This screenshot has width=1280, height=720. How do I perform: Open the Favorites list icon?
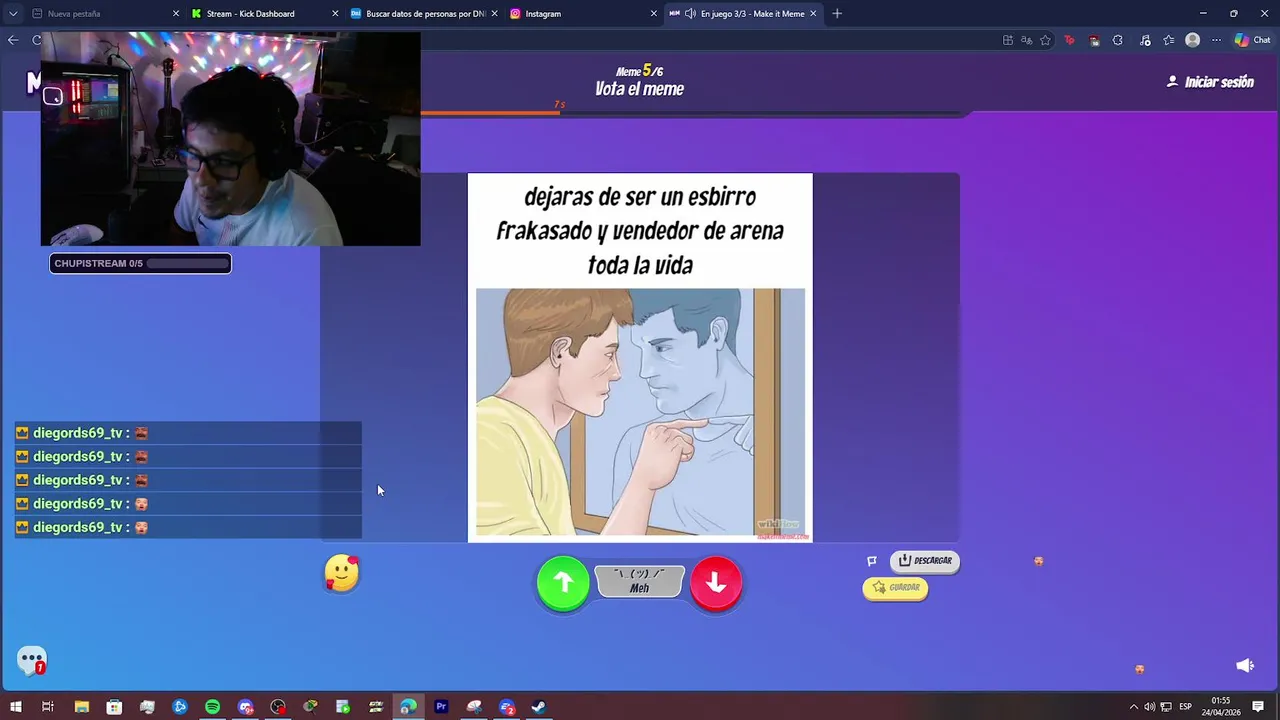[x=1168, y=40]
